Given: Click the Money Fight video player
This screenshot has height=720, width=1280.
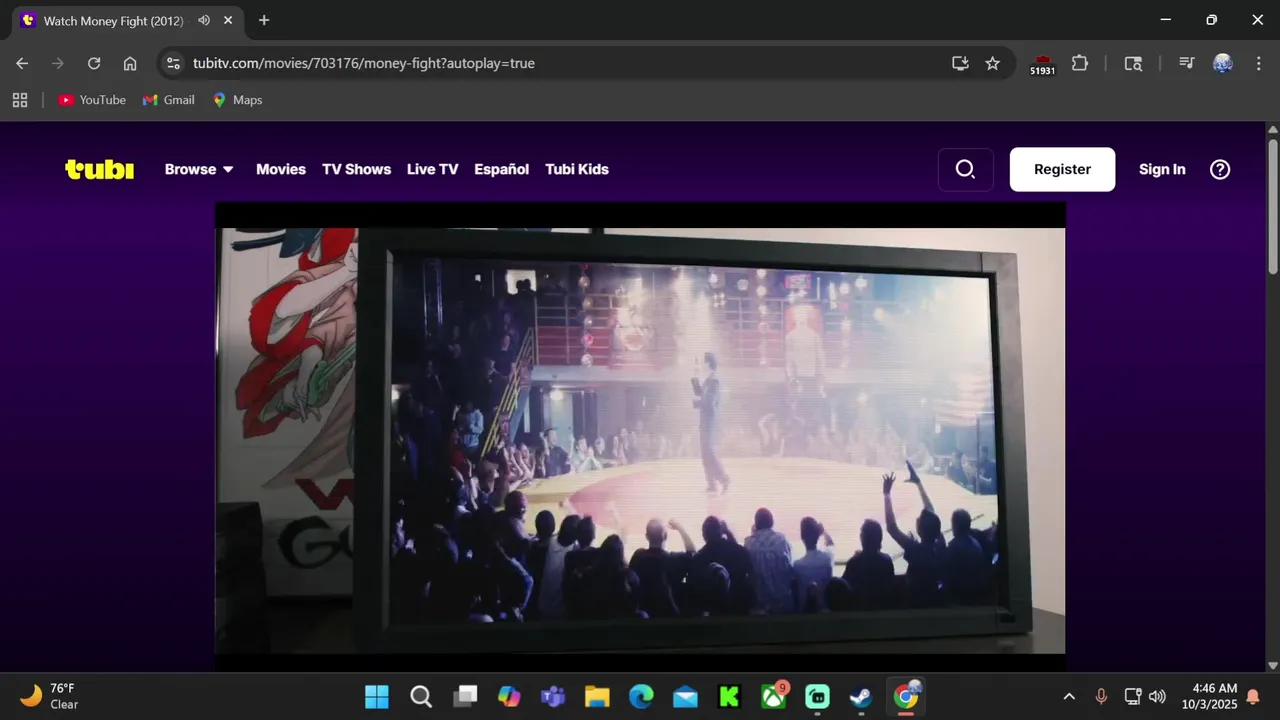Looking at the screenshot, I should 640,436.
